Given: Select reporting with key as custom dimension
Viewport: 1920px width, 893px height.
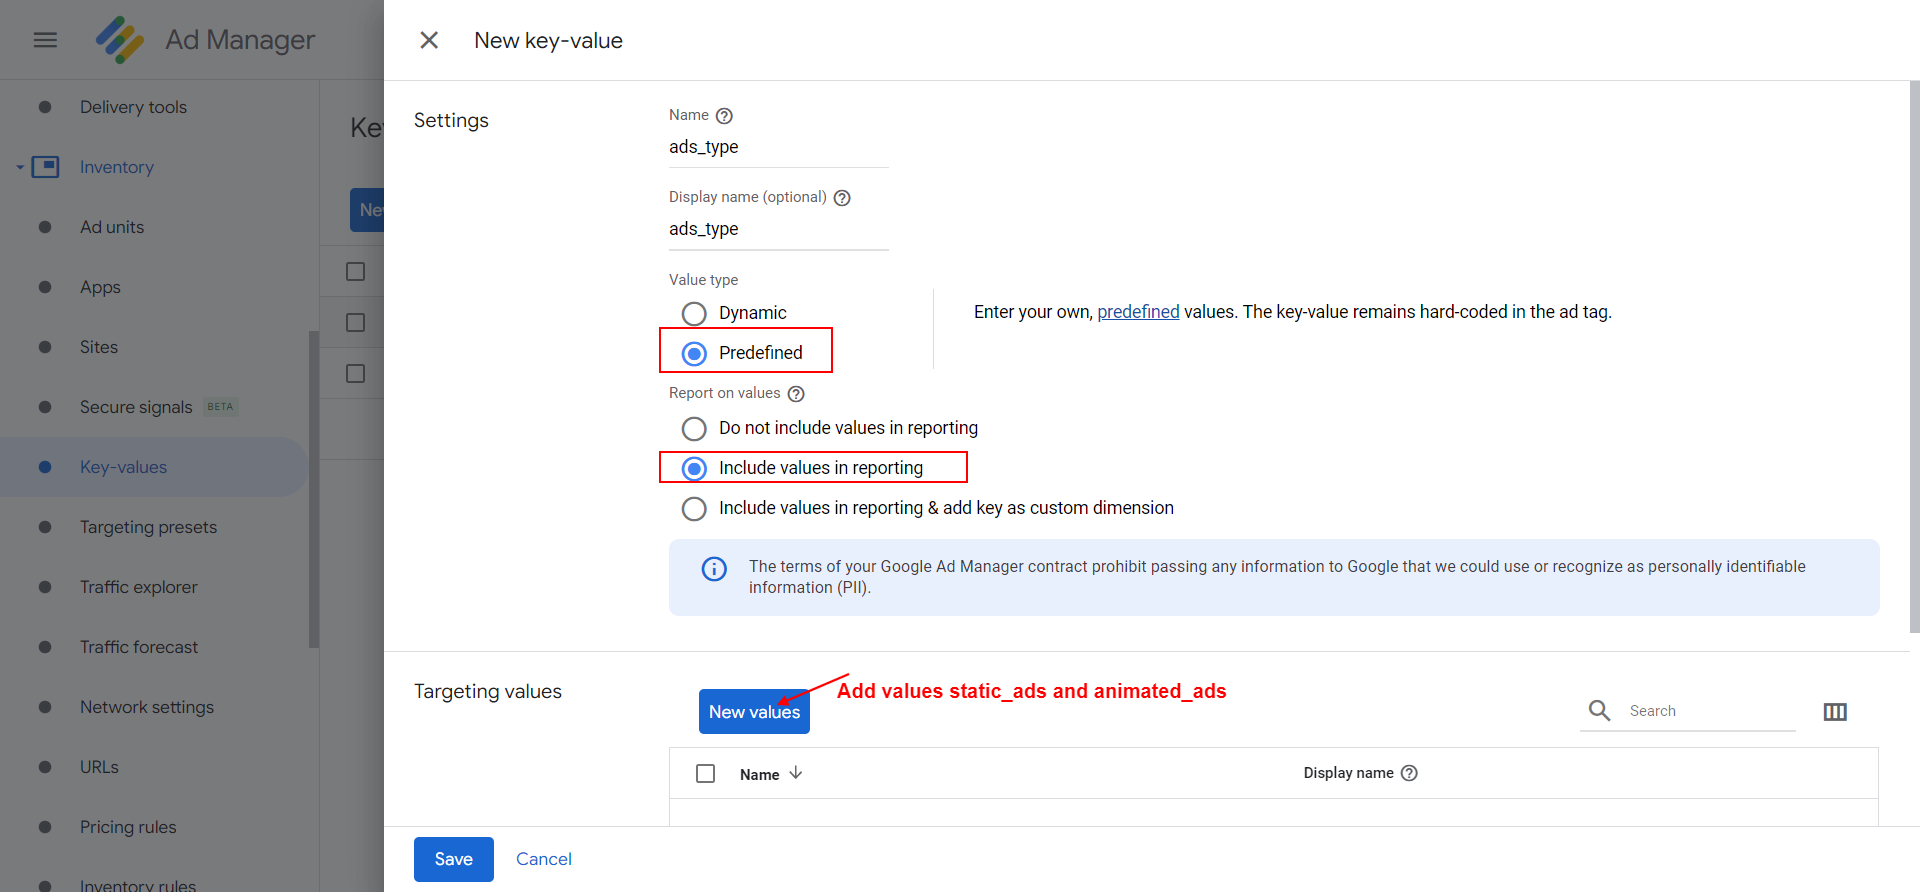Looking at the screenshot, I should pos(694,509).
